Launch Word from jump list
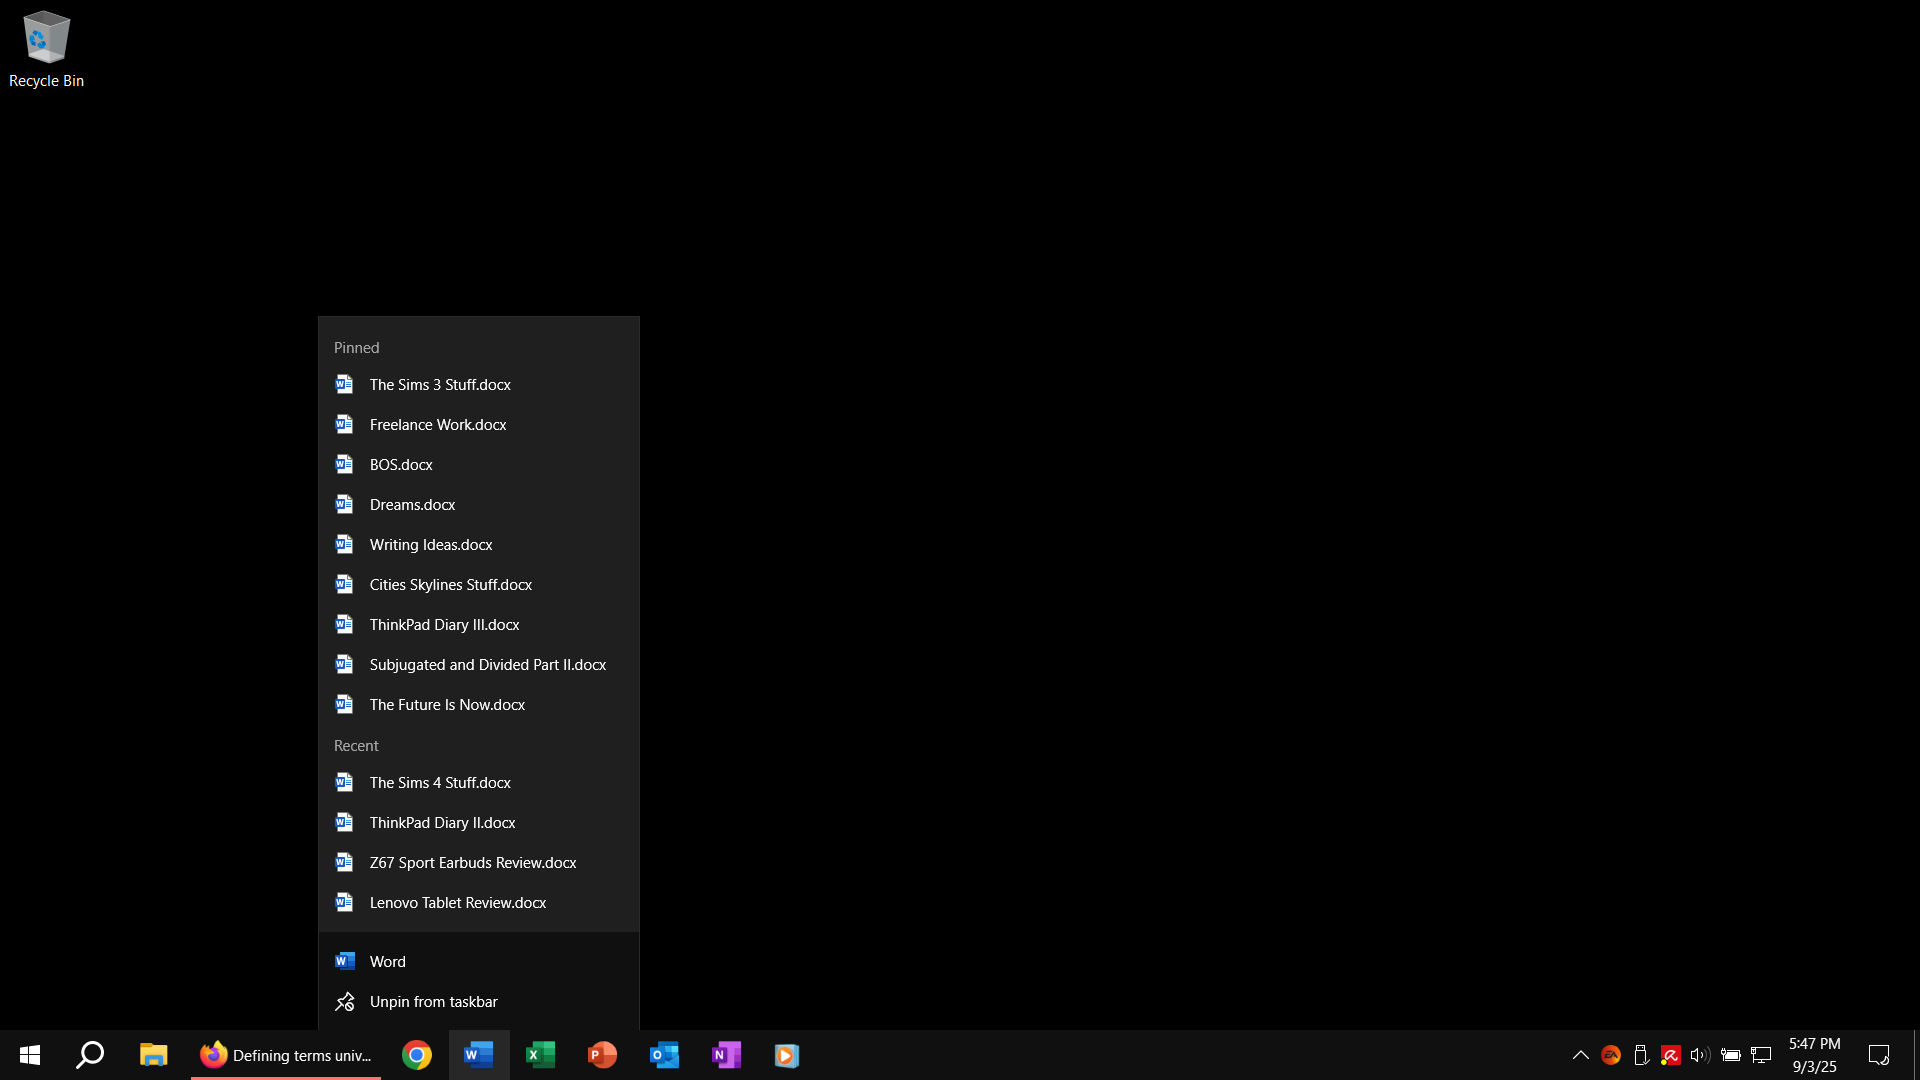 (387, 962)
